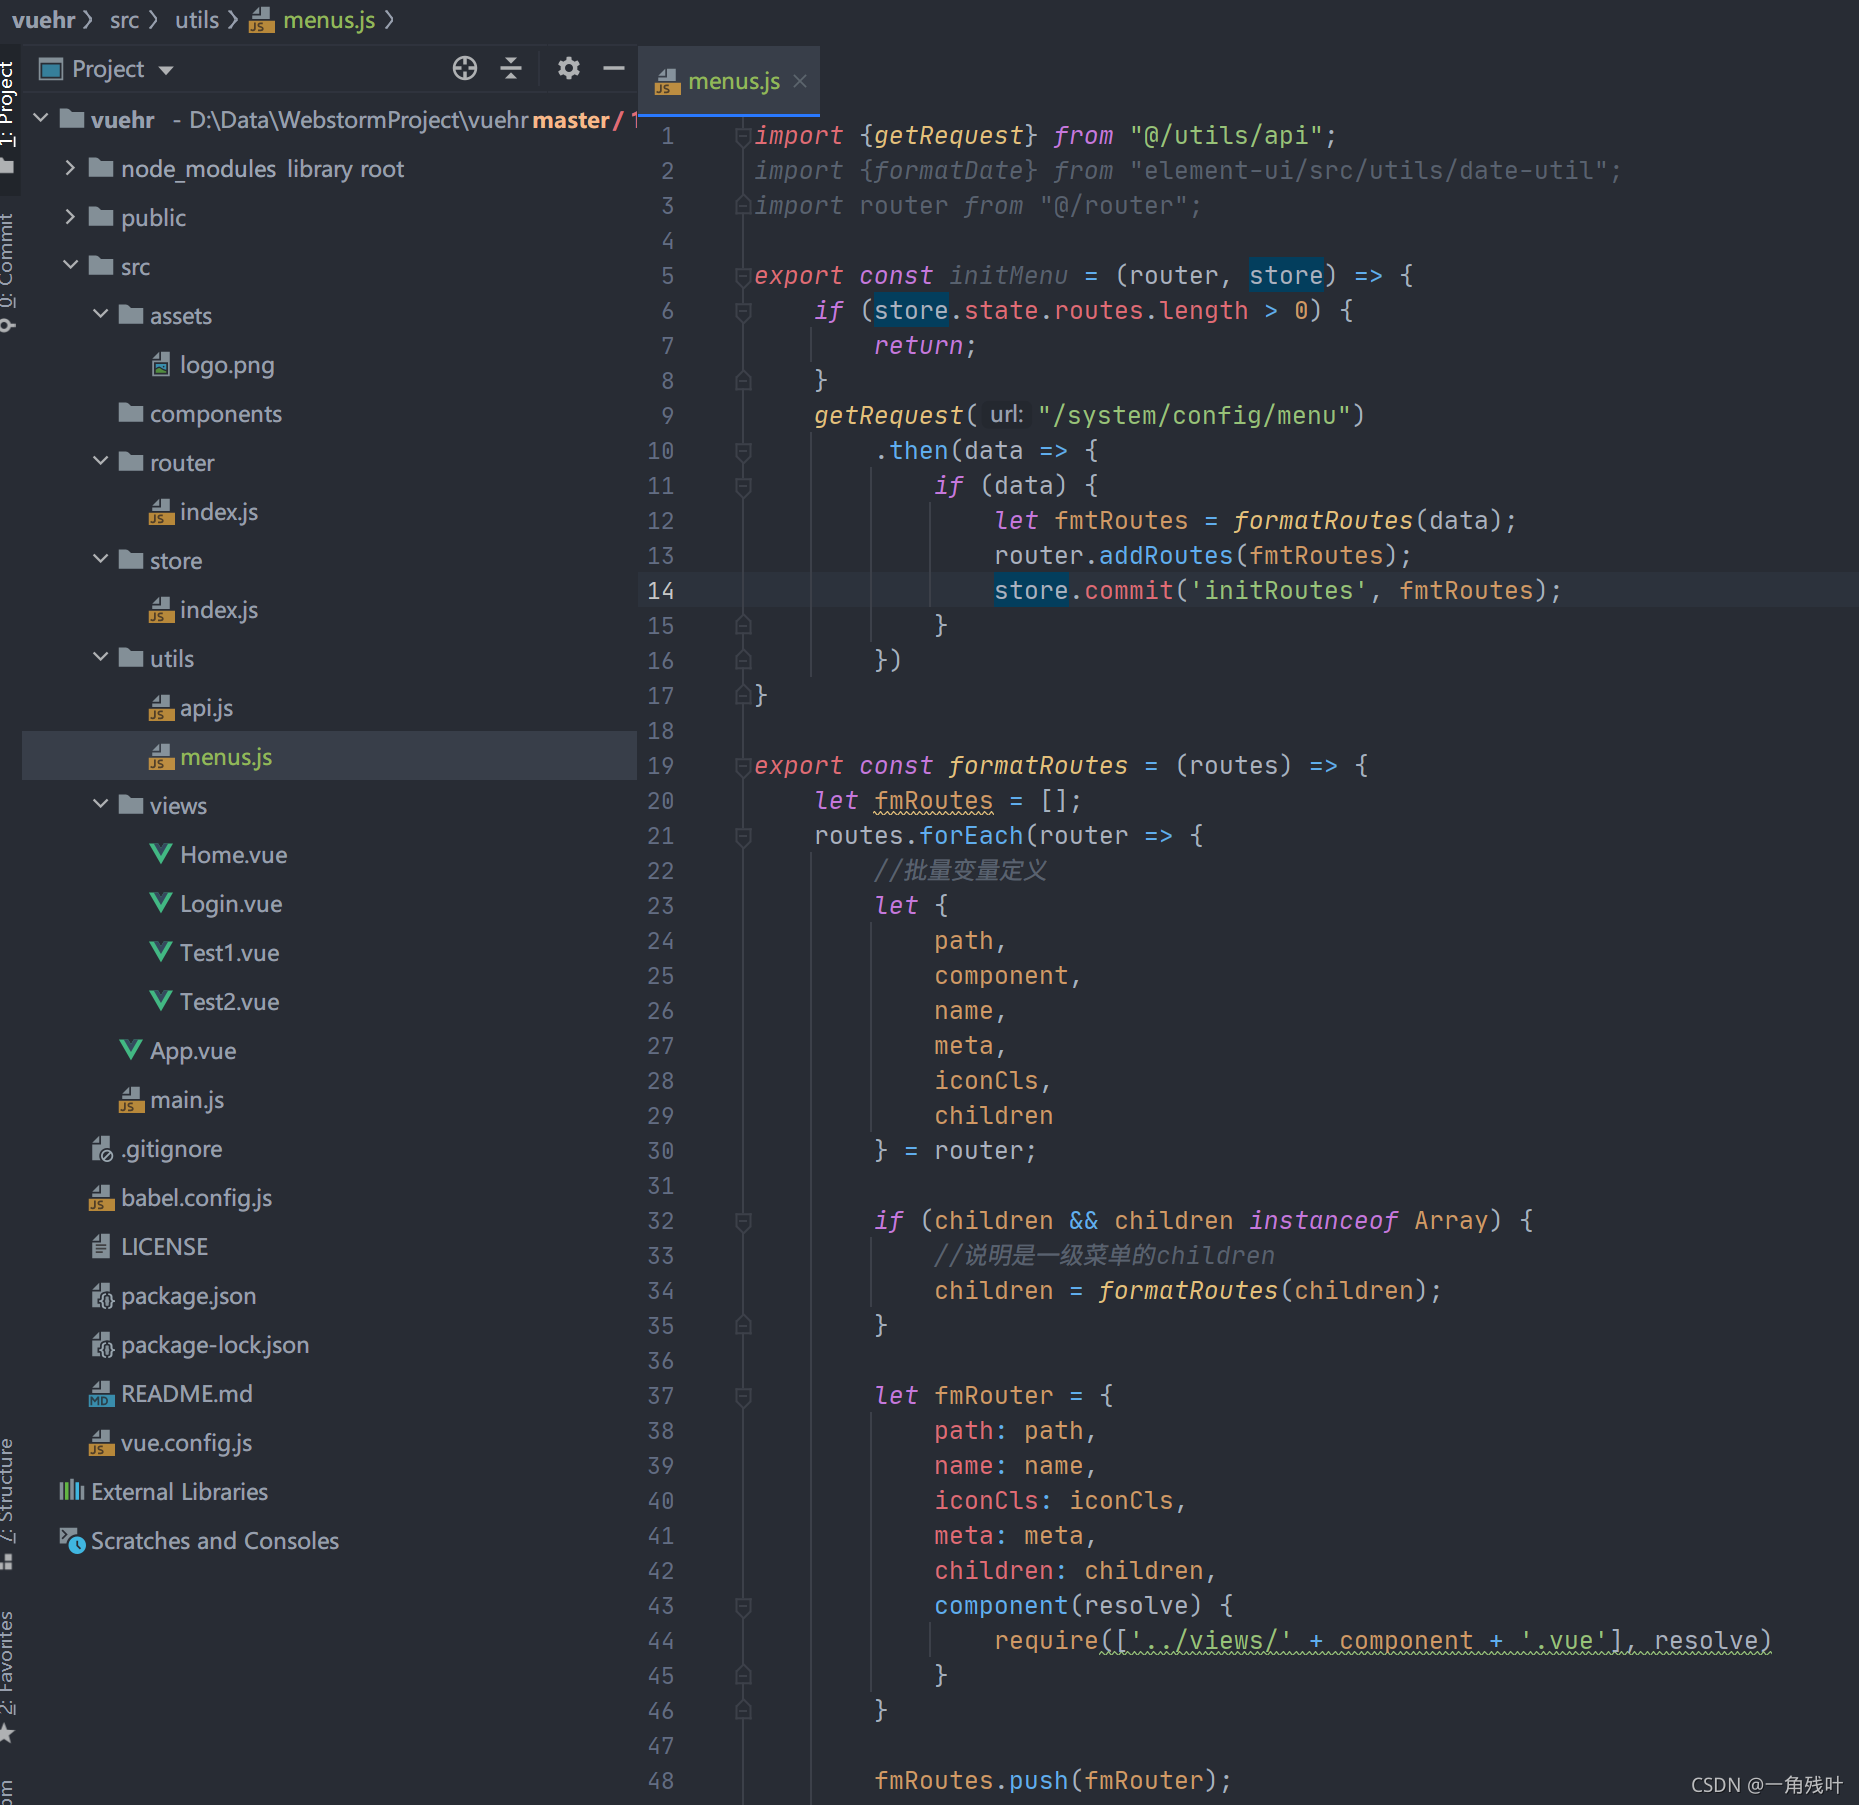Select the public folder icon
The width and height of the screenshot is (1859, 1805).
101,217
